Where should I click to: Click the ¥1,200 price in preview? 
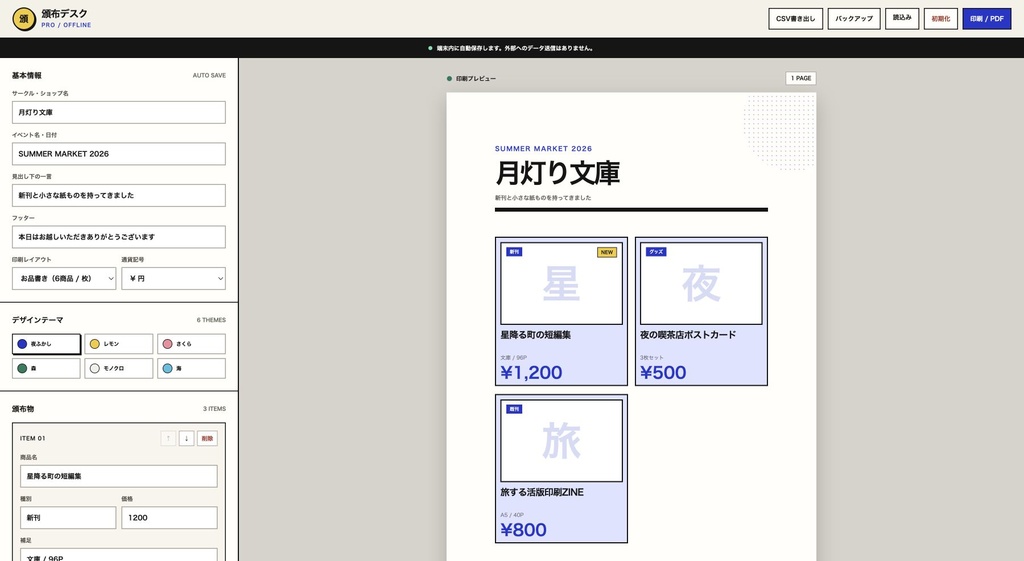[x=531, y=372]
